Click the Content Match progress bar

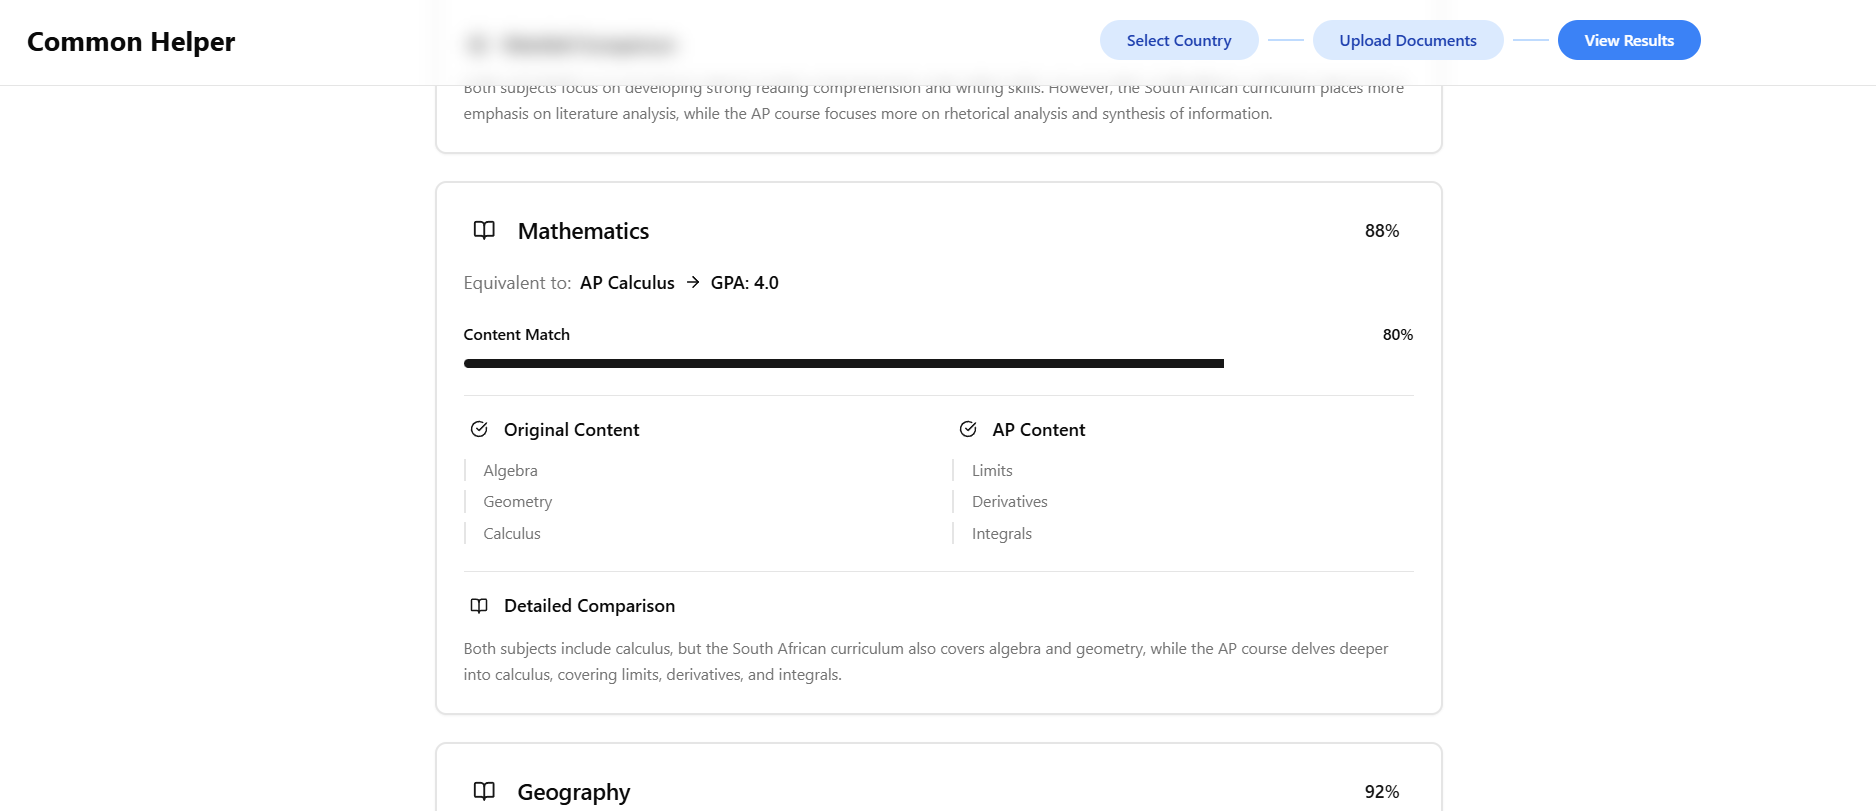[x=938, y=364]
